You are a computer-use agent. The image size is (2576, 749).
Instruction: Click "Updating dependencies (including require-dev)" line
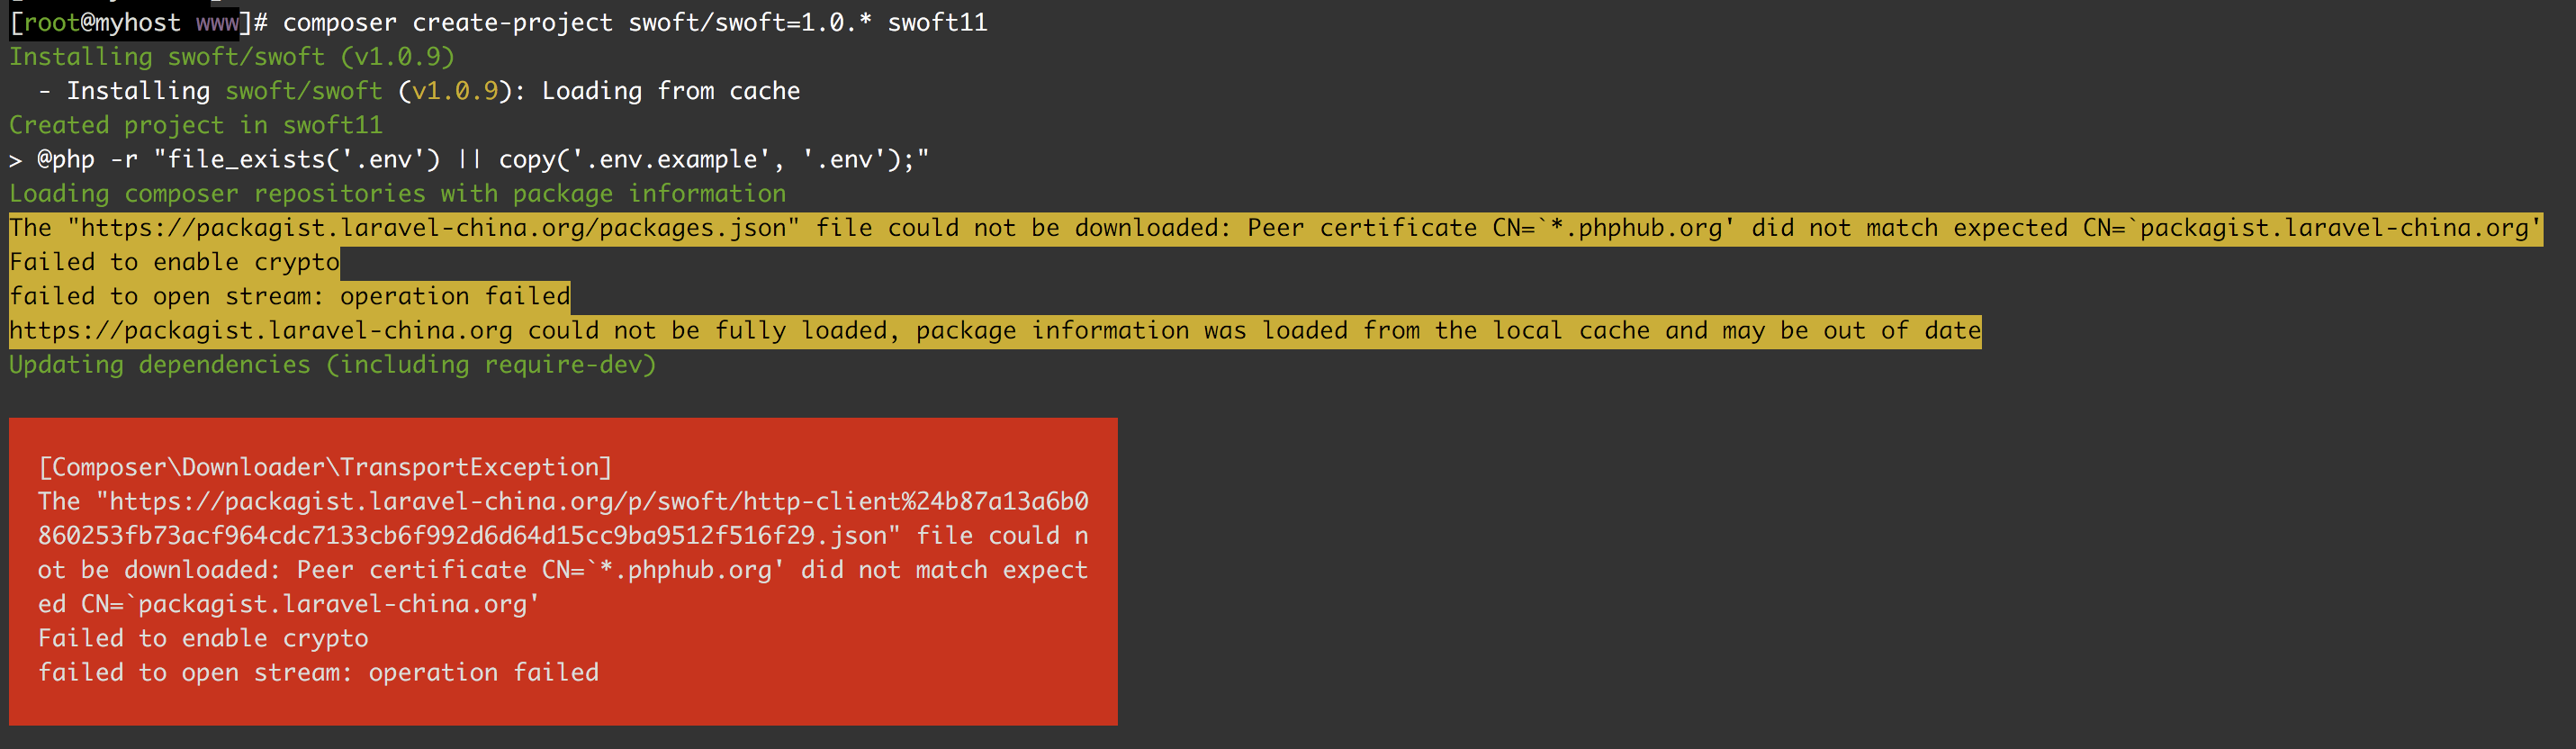tap(332, 365)
